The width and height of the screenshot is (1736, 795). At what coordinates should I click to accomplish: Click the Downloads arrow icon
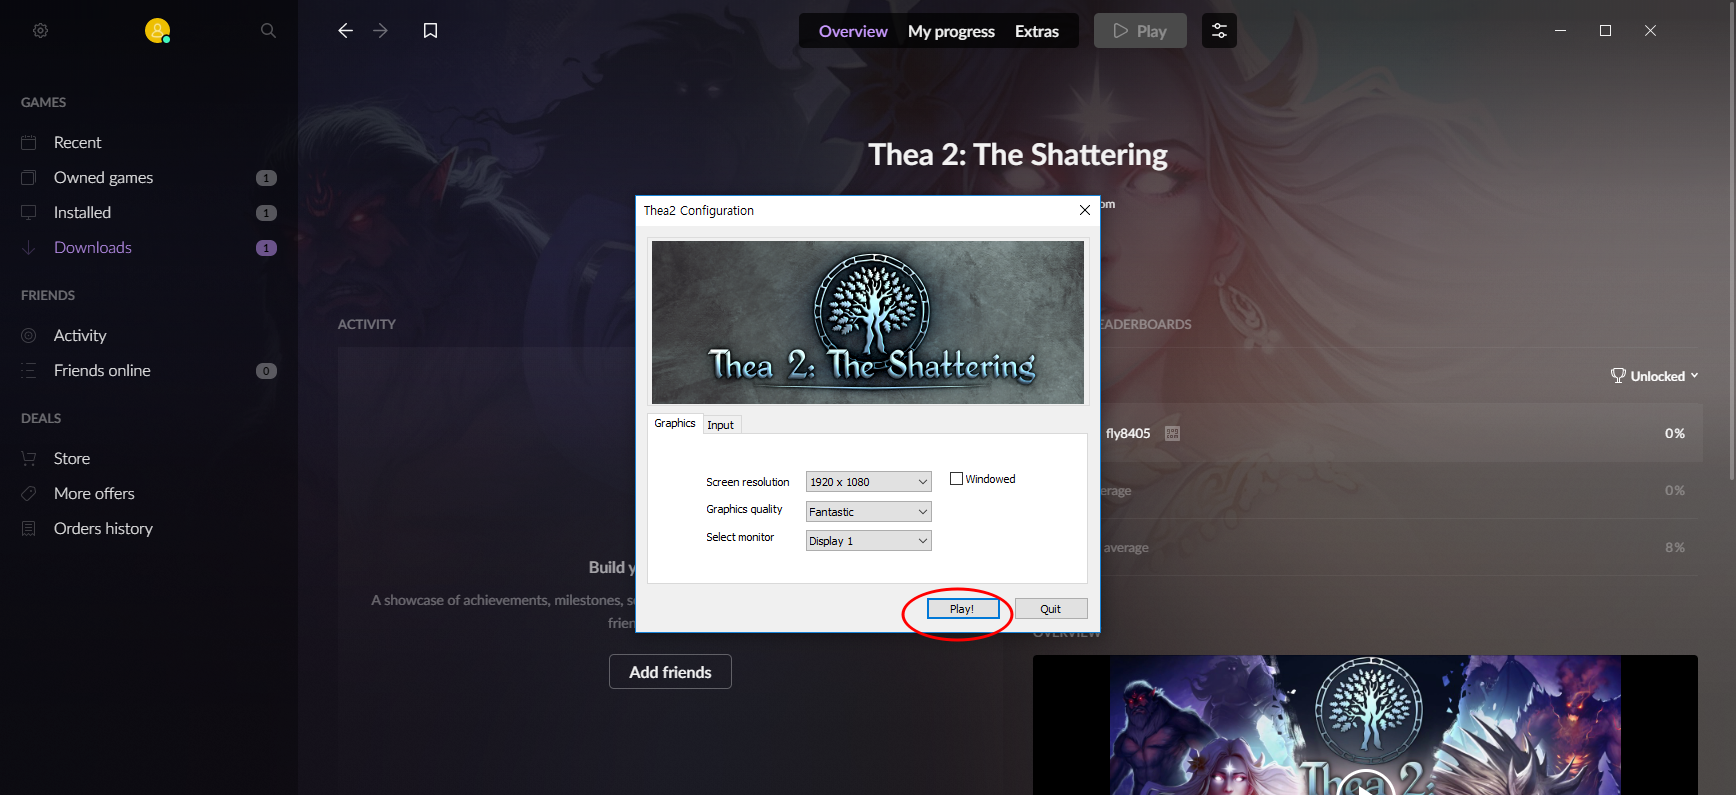[29, 248]
